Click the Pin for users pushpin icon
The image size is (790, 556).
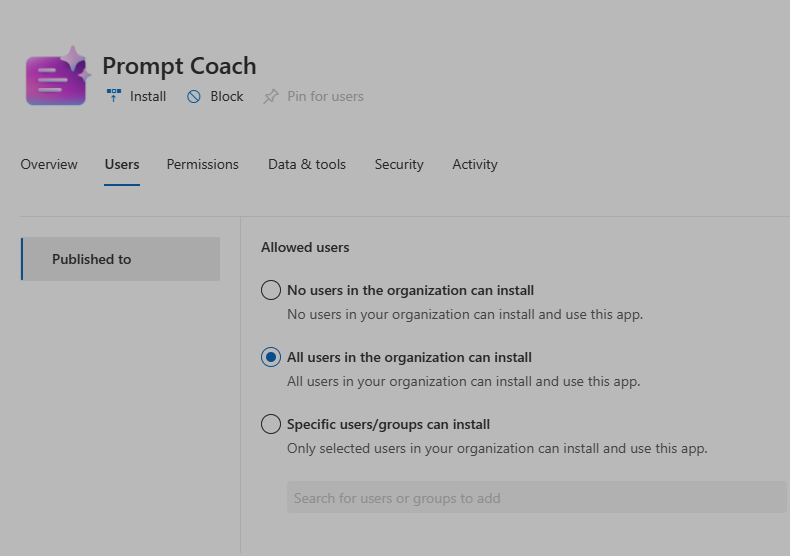(x=271, y=96)
